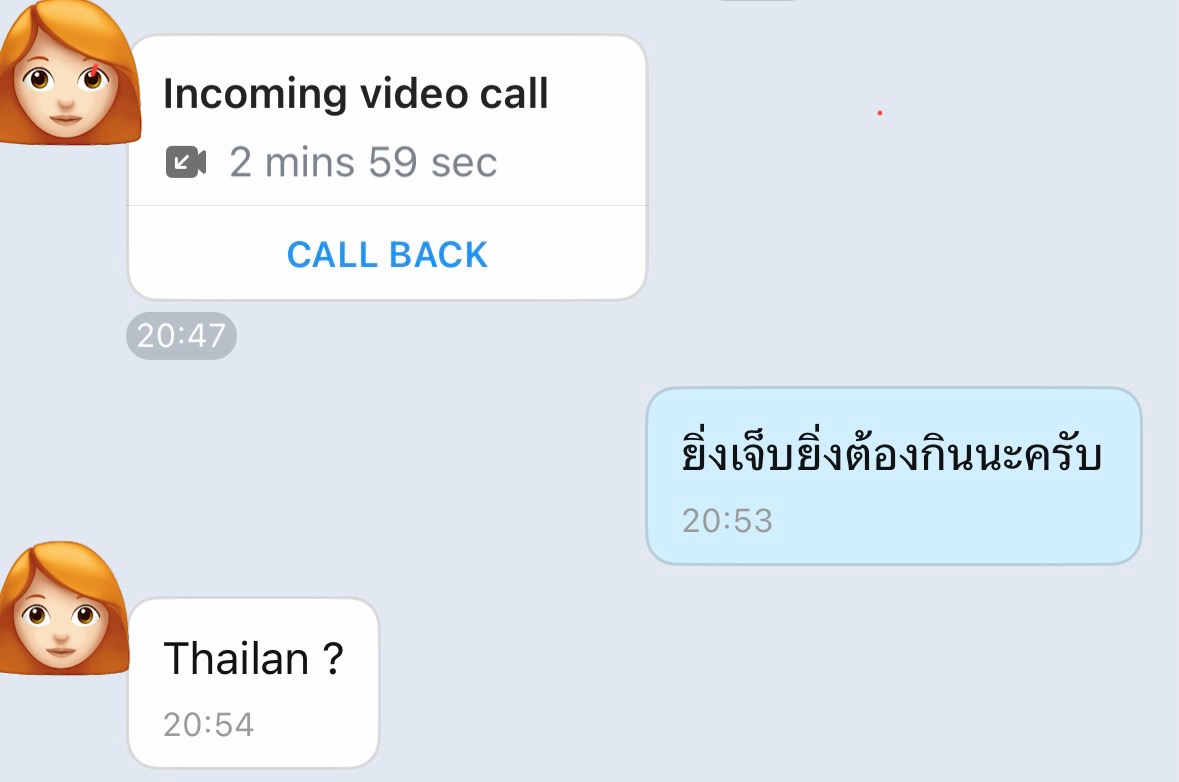Click the 2 mins 59 sec duration text
The height and width of the screenshot is (782, 1179).
click(x=363, y=162)
